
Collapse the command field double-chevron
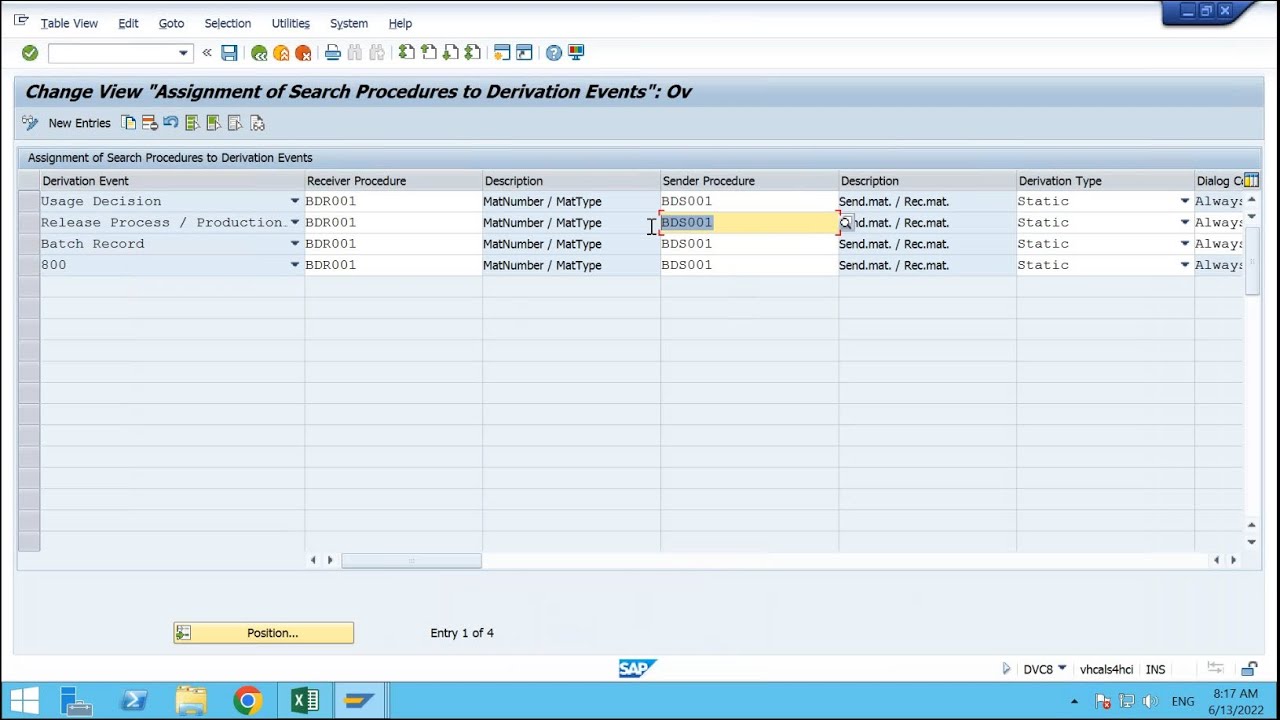(207, 53)
